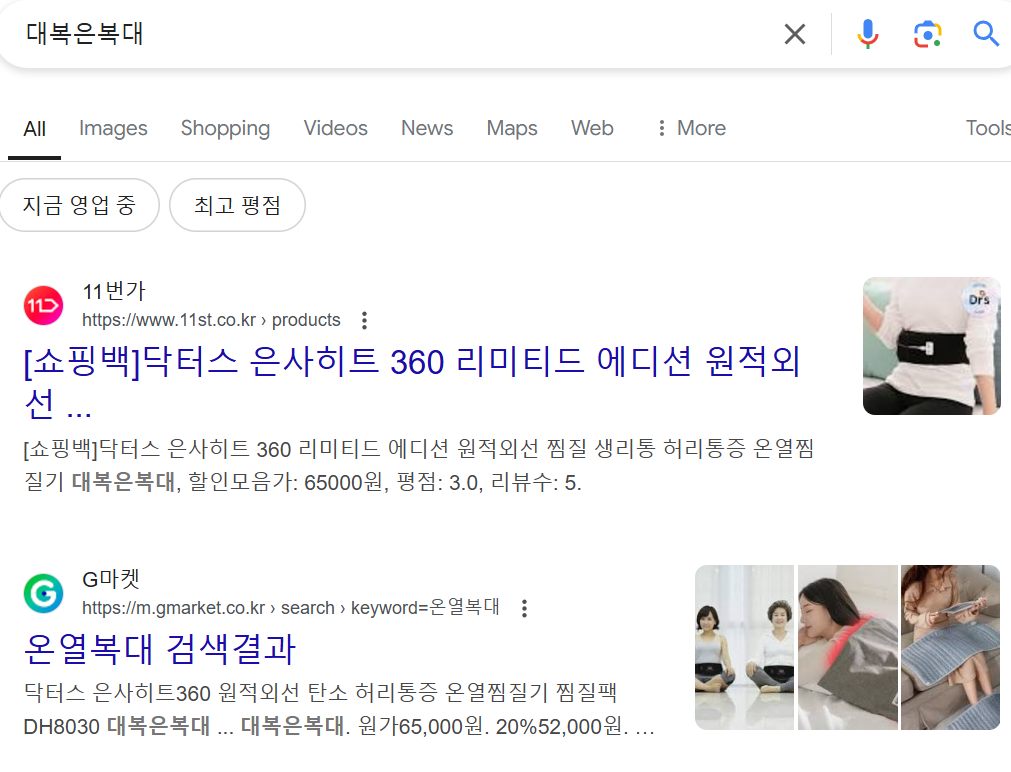Click the G마켓 site favicon
The height and width of the screenshot is (772, 1011).
[42, 592]
